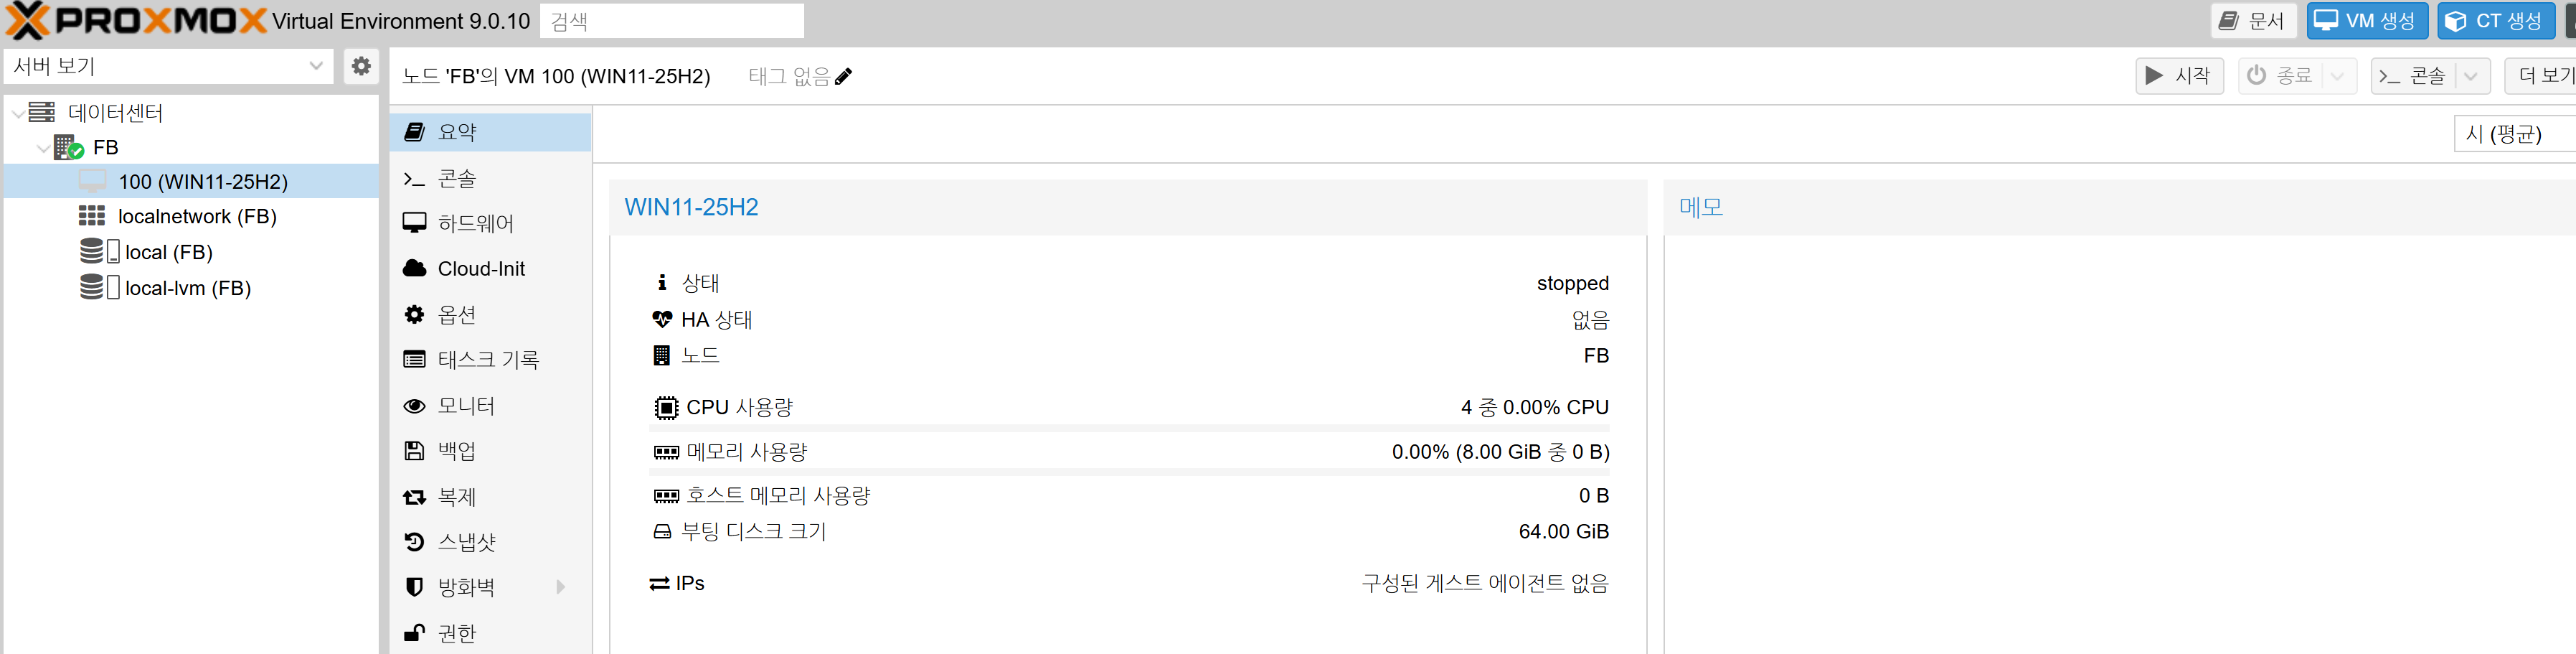Viewport: 2576px width, 654px height.
Task: Open the 태스크 기록 tab
Action: pos(490,360)
